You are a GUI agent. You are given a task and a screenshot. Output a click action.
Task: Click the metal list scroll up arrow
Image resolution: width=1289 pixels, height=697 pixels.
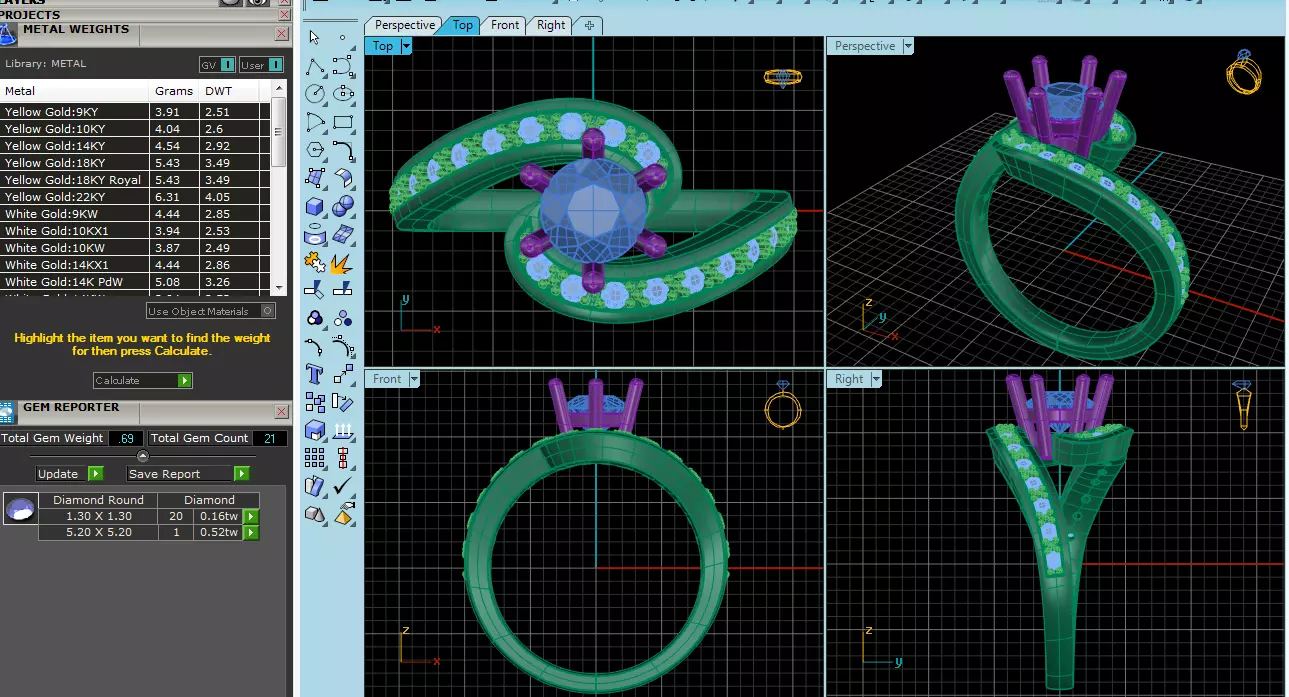280,89
